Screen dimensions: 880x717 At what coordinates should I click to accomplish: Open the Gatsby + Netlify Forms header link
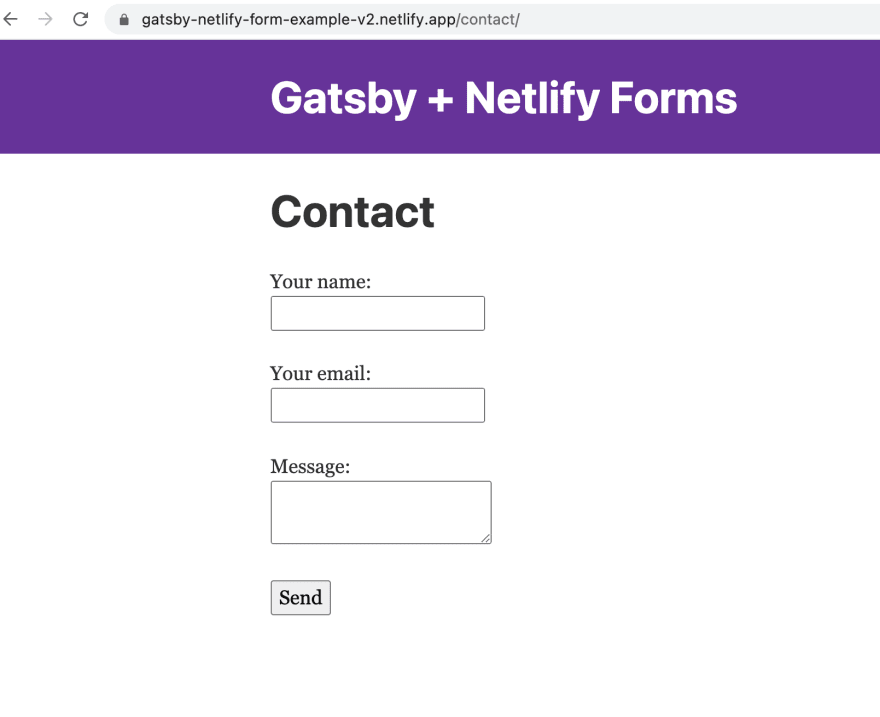[x=503, y=98]
